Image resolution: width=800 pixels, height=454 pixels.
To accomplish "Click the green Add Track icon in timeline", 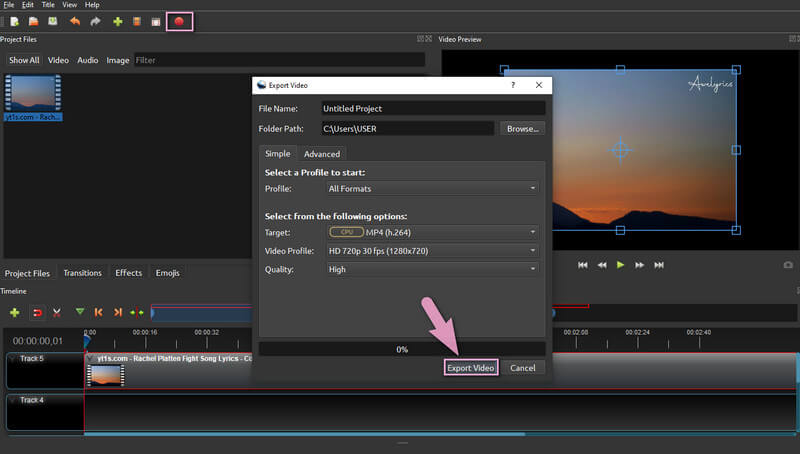I will 15,312.
